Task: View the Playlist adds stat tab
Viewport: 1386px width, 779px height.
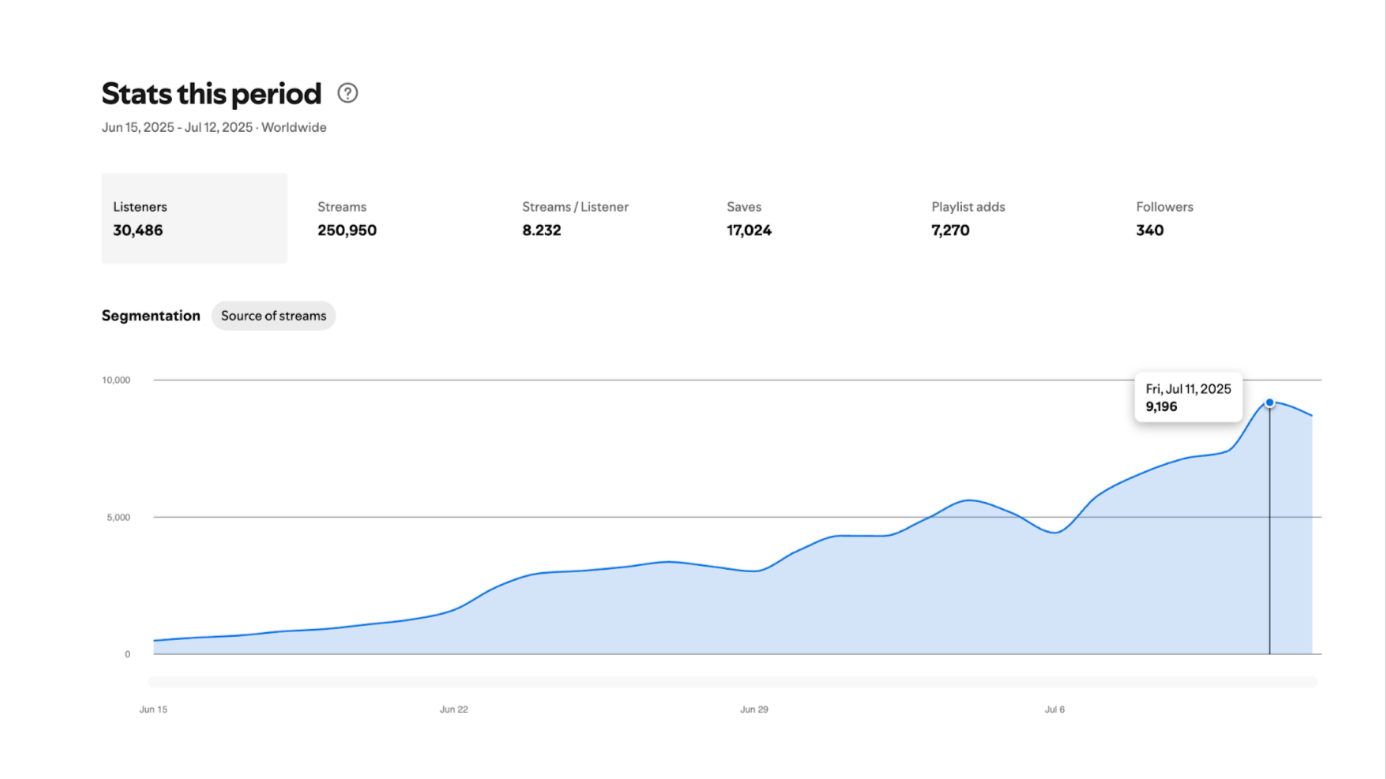Action: [x=1012, y=218]
